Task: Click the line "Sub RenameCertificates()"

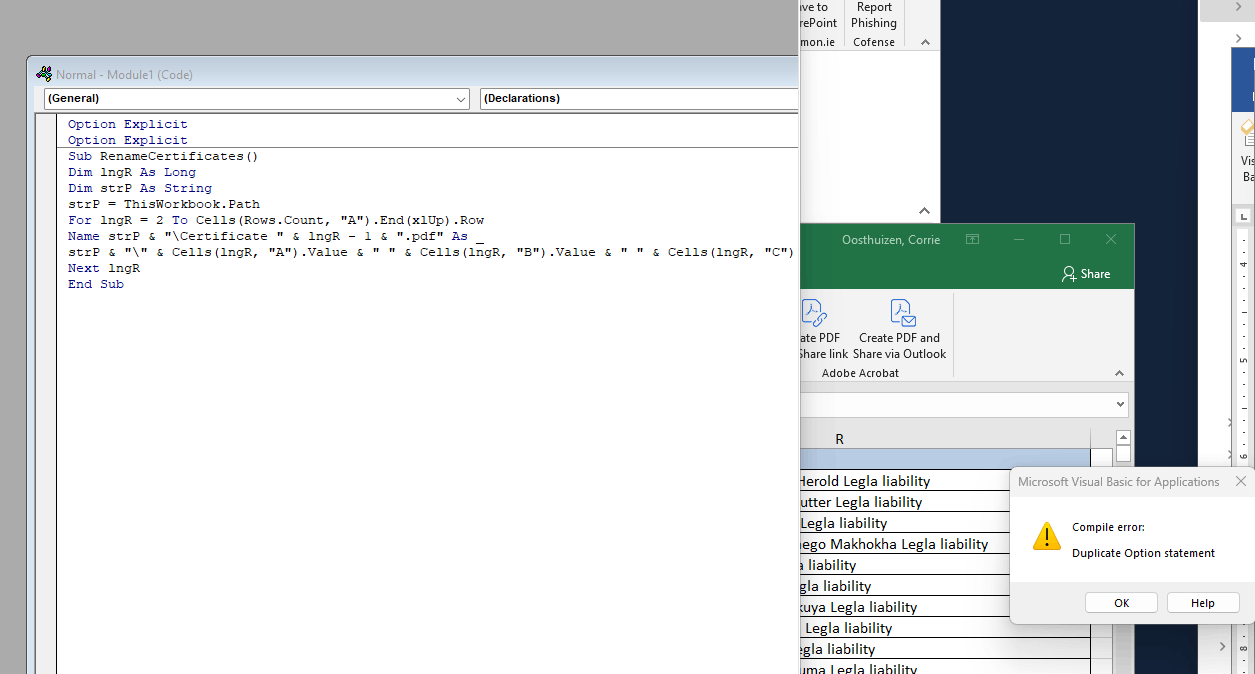Action: click(163, 156)
